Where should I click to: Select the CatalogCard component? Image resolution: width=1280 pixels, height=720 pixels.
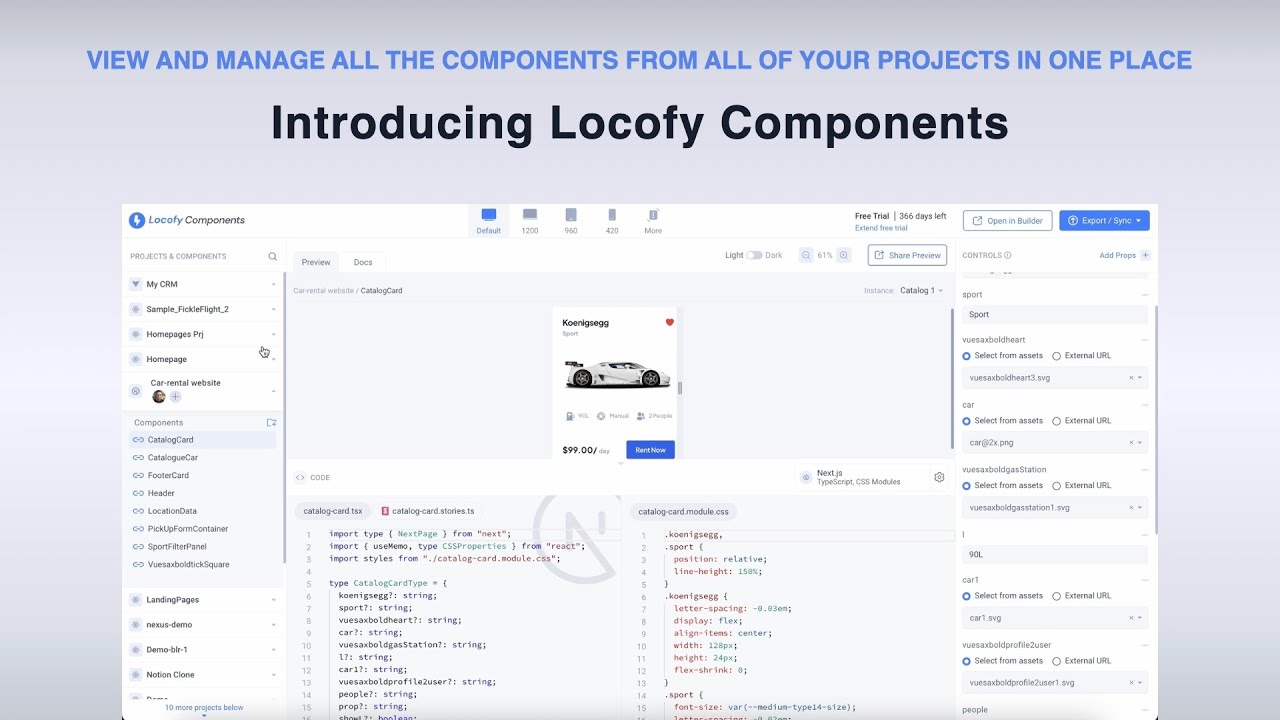[203, 440]
